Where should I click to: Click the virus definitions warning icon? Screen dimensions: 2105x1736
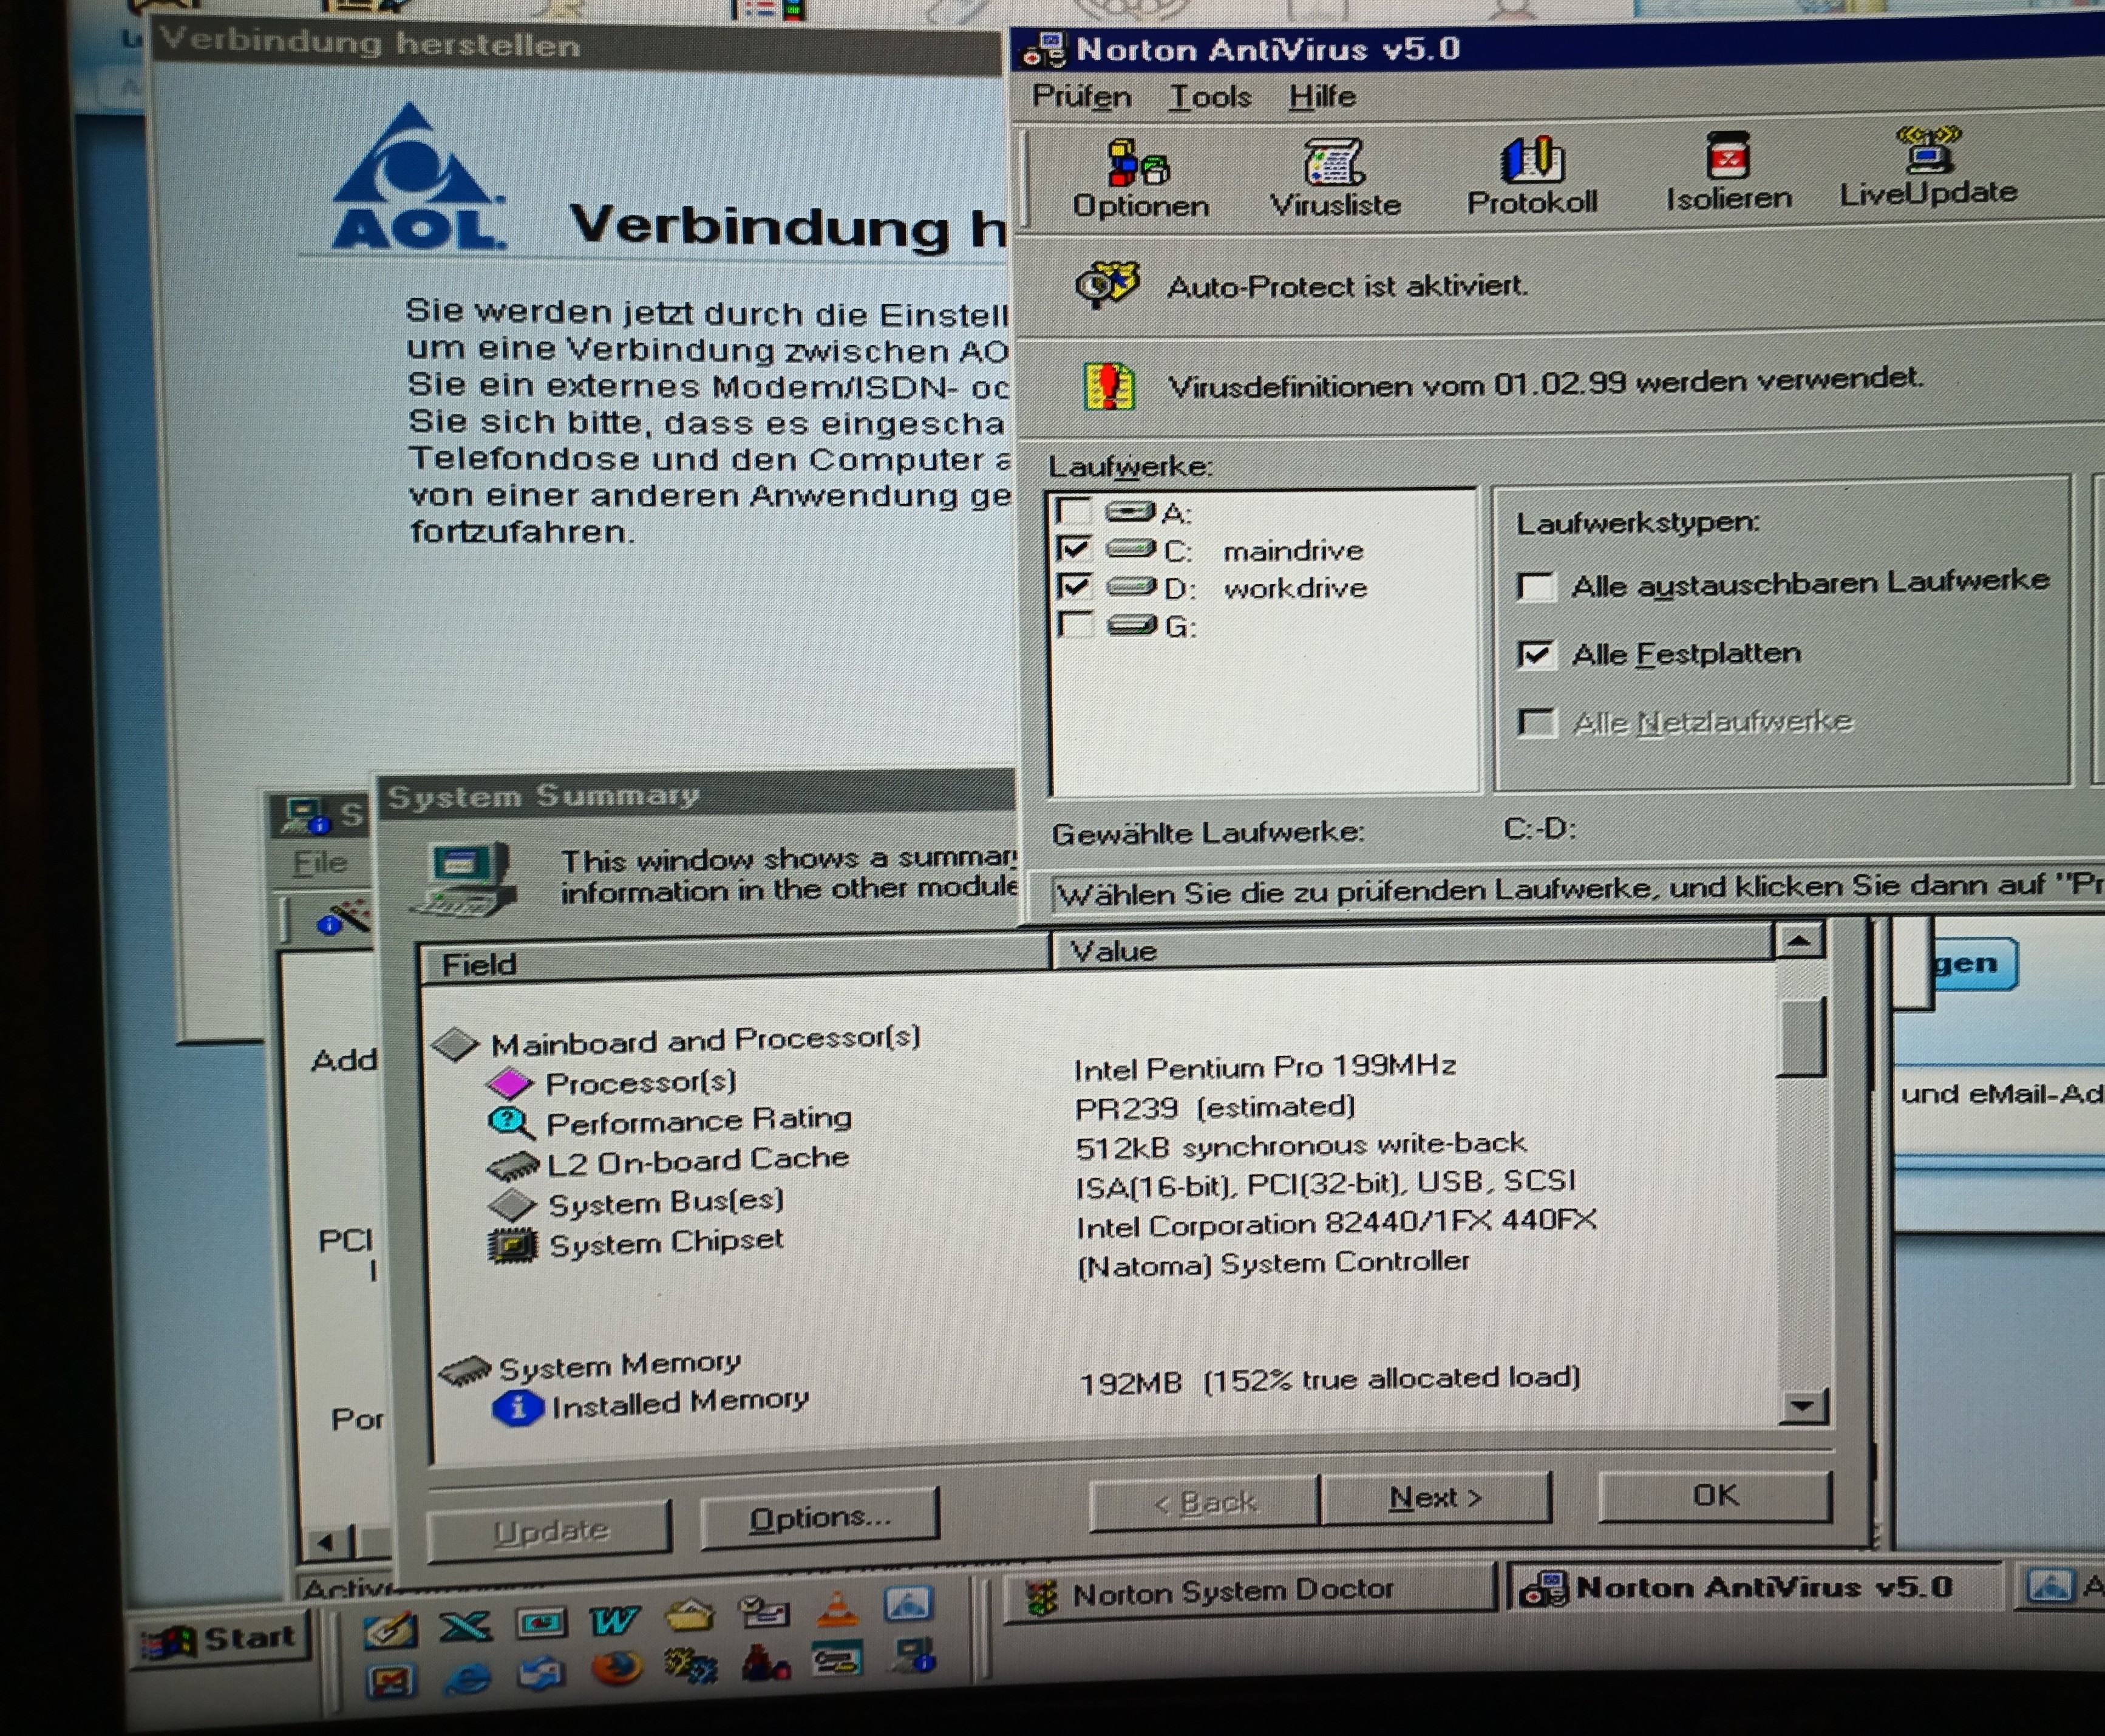[1109, 386]
